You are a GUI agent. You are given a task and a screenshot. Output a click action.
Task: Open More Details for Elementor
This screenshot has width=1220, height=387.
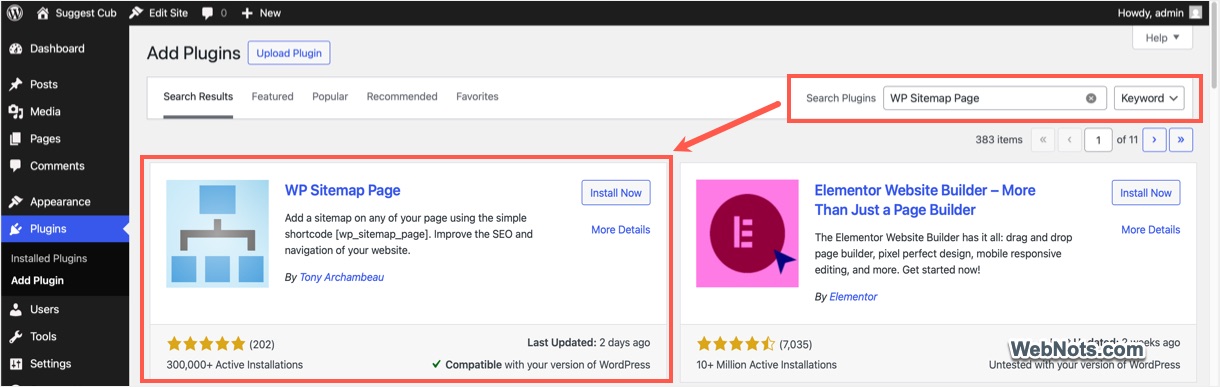click(1150, 230)
